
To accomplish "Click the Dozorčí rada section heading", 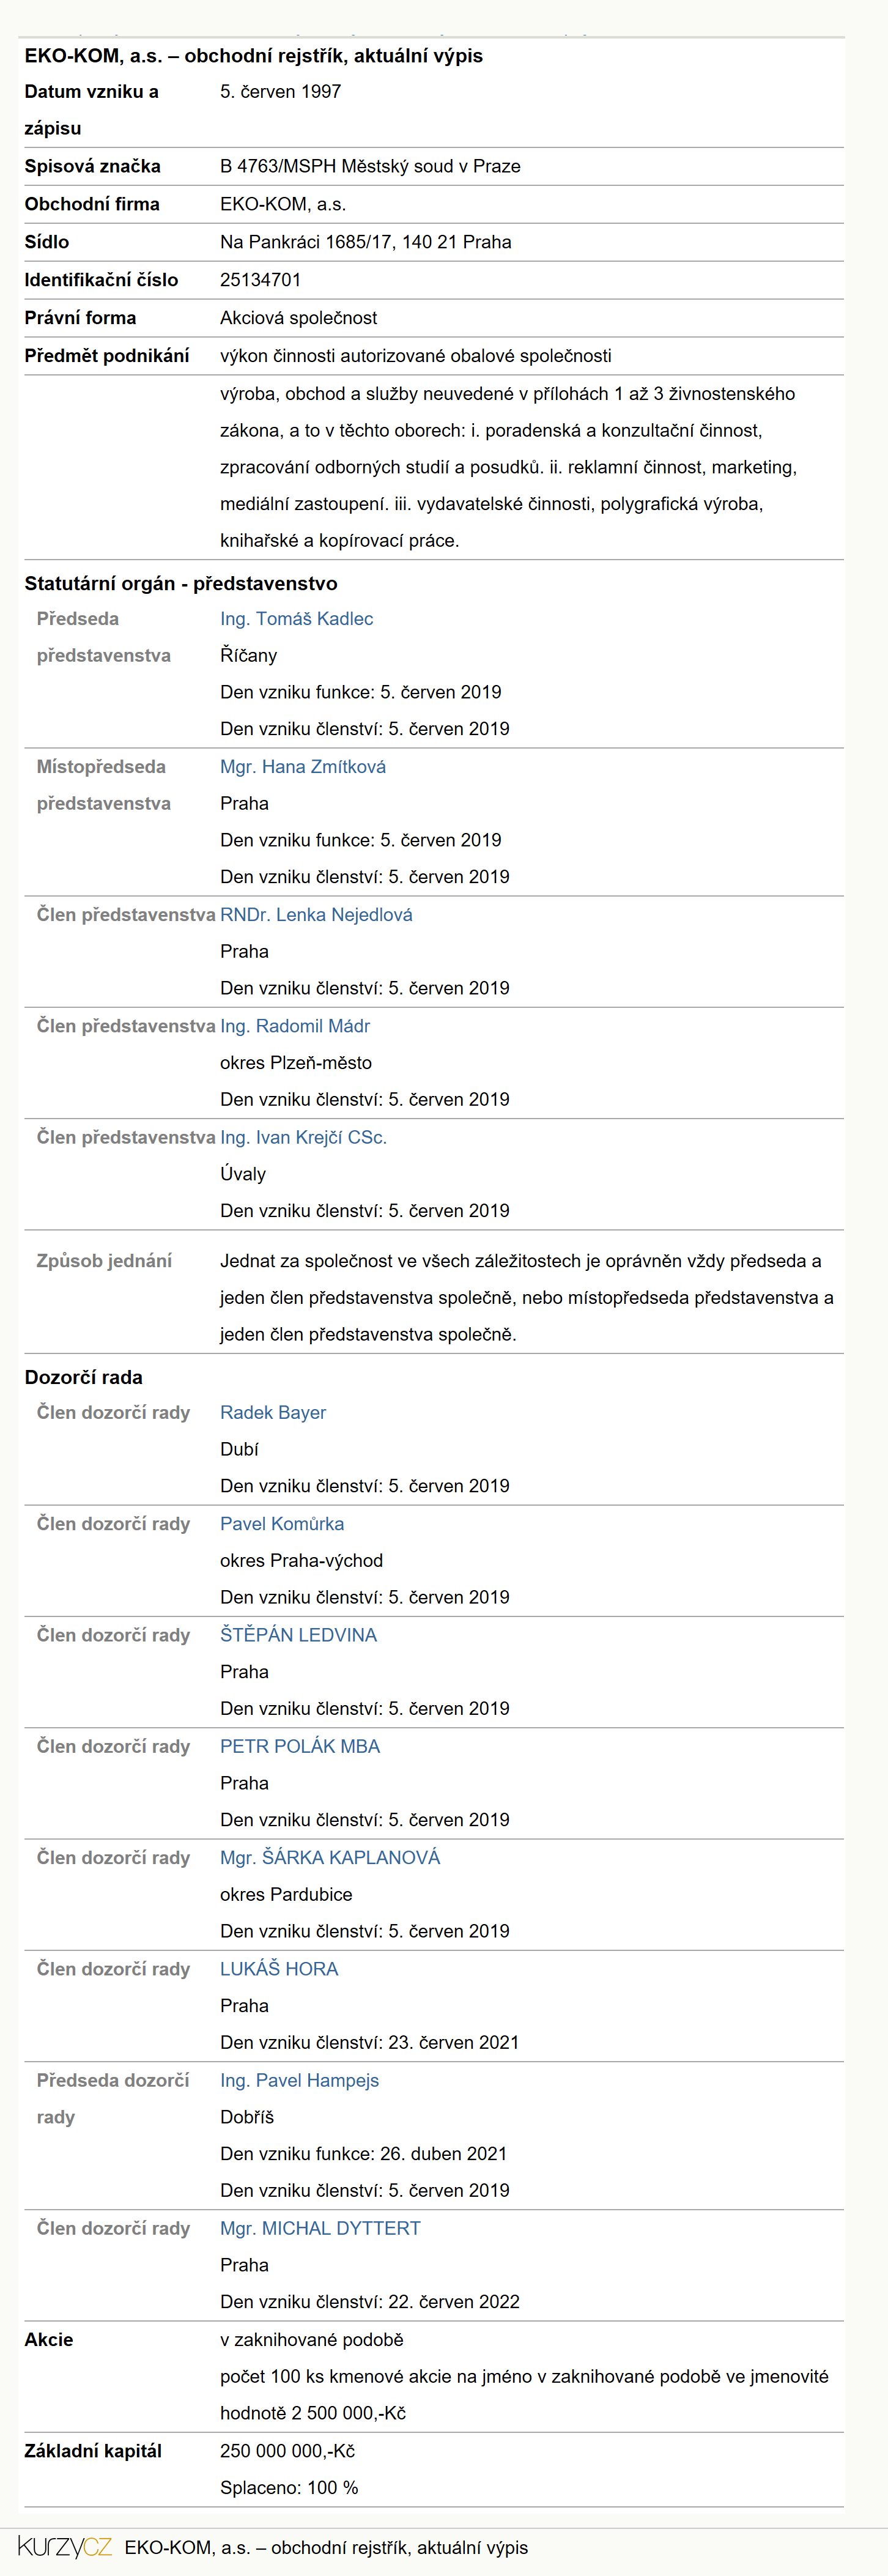I will 84,1377.
